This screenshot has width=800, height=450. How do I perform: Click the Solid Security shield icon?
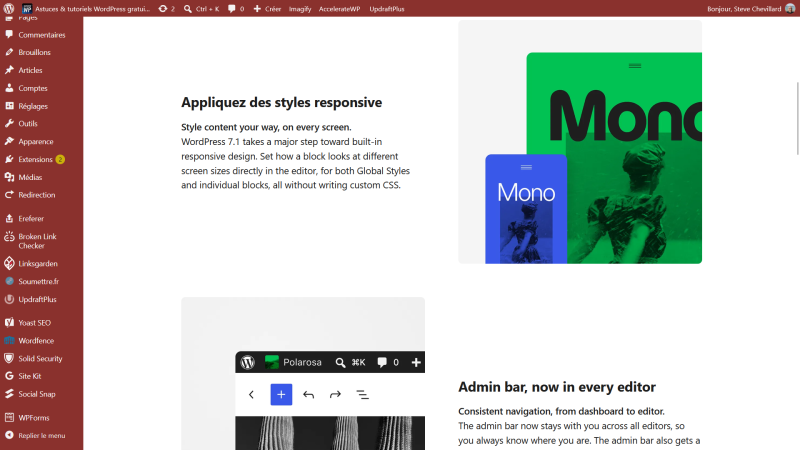(x=9, y=358)
